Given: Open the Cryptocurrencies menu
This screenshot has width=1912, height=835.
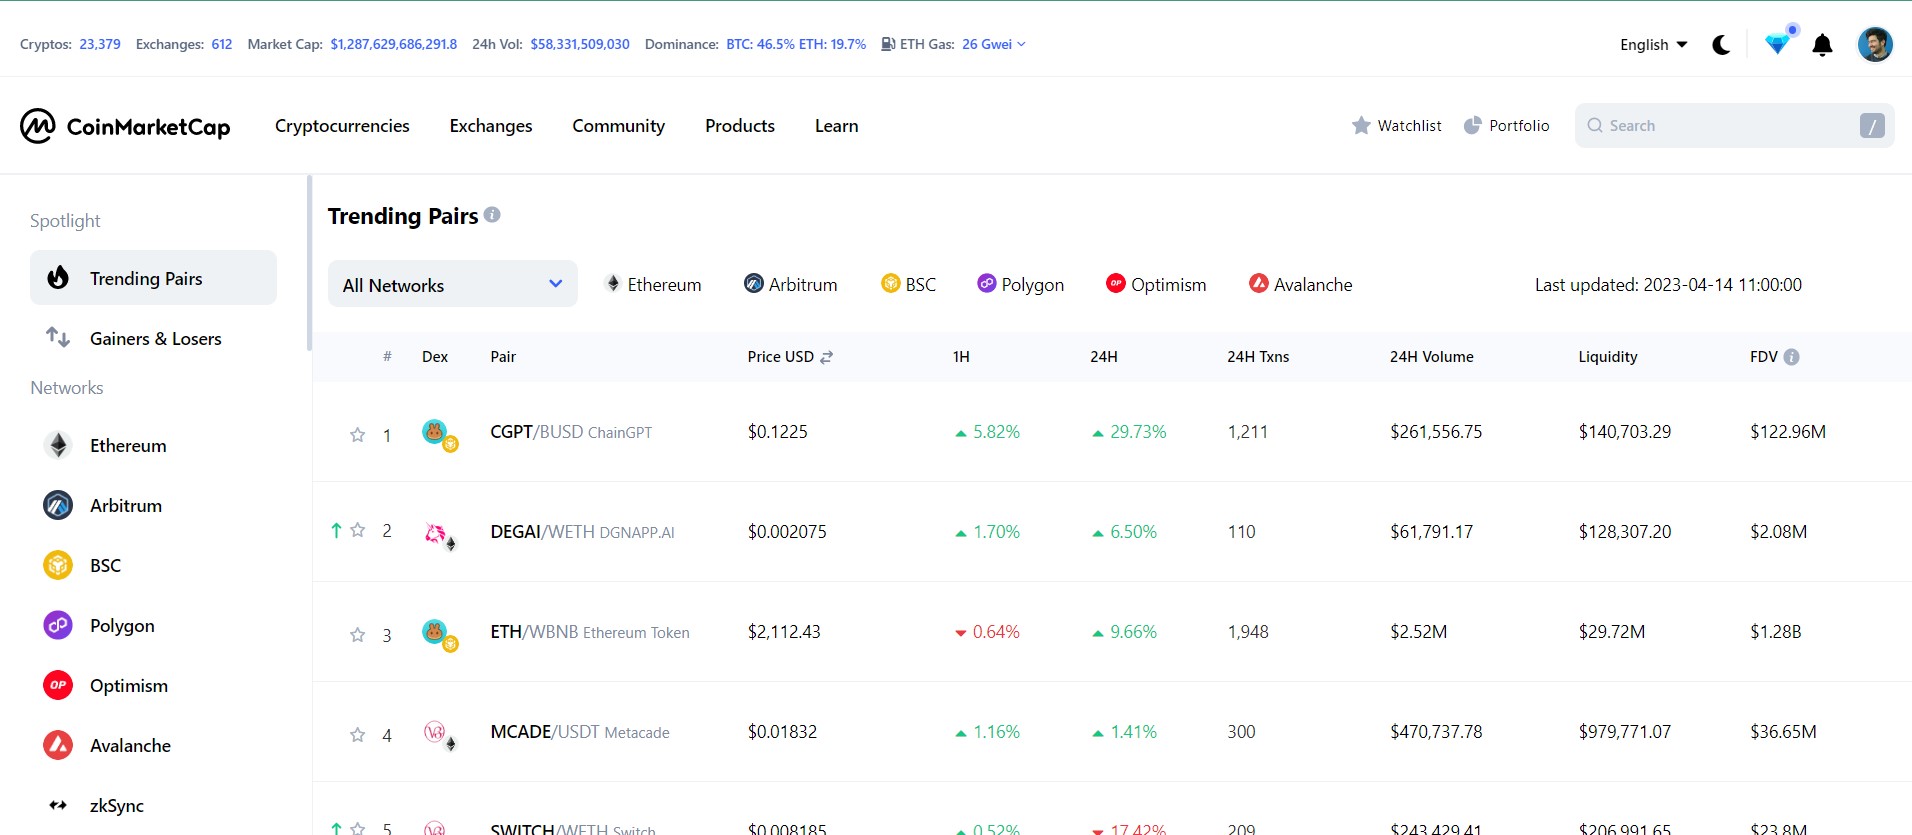Looking at the screenshot, I should [x=342, y=126].
